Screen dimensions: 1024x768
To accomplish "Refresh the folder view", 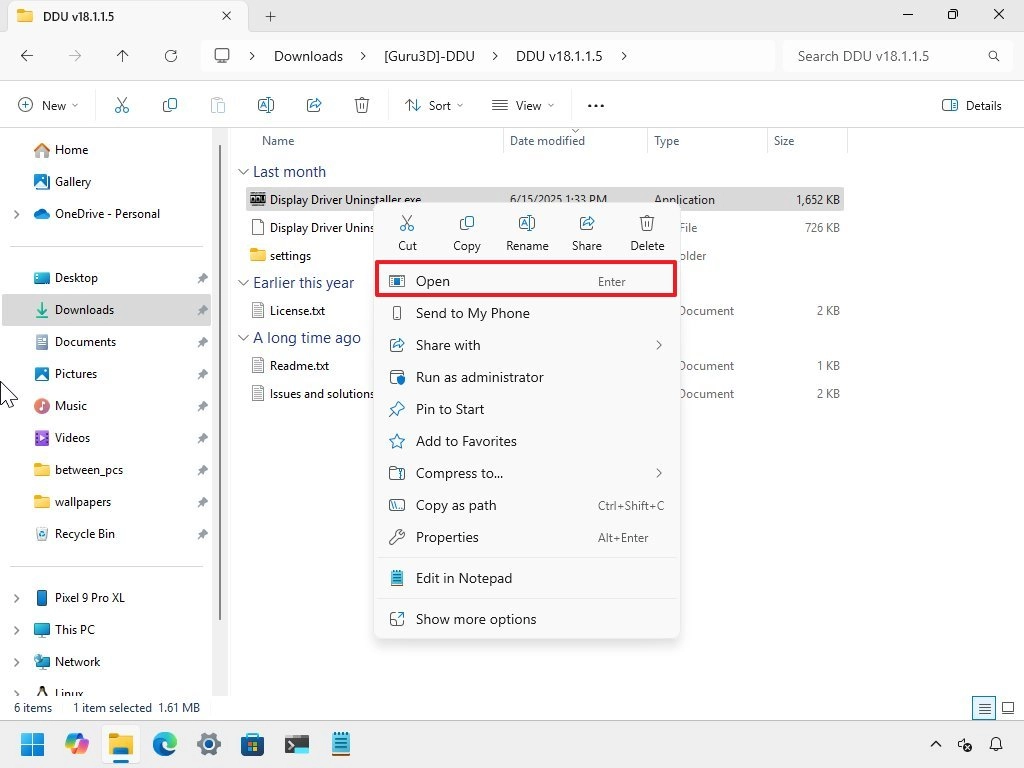I will point(170,56).
